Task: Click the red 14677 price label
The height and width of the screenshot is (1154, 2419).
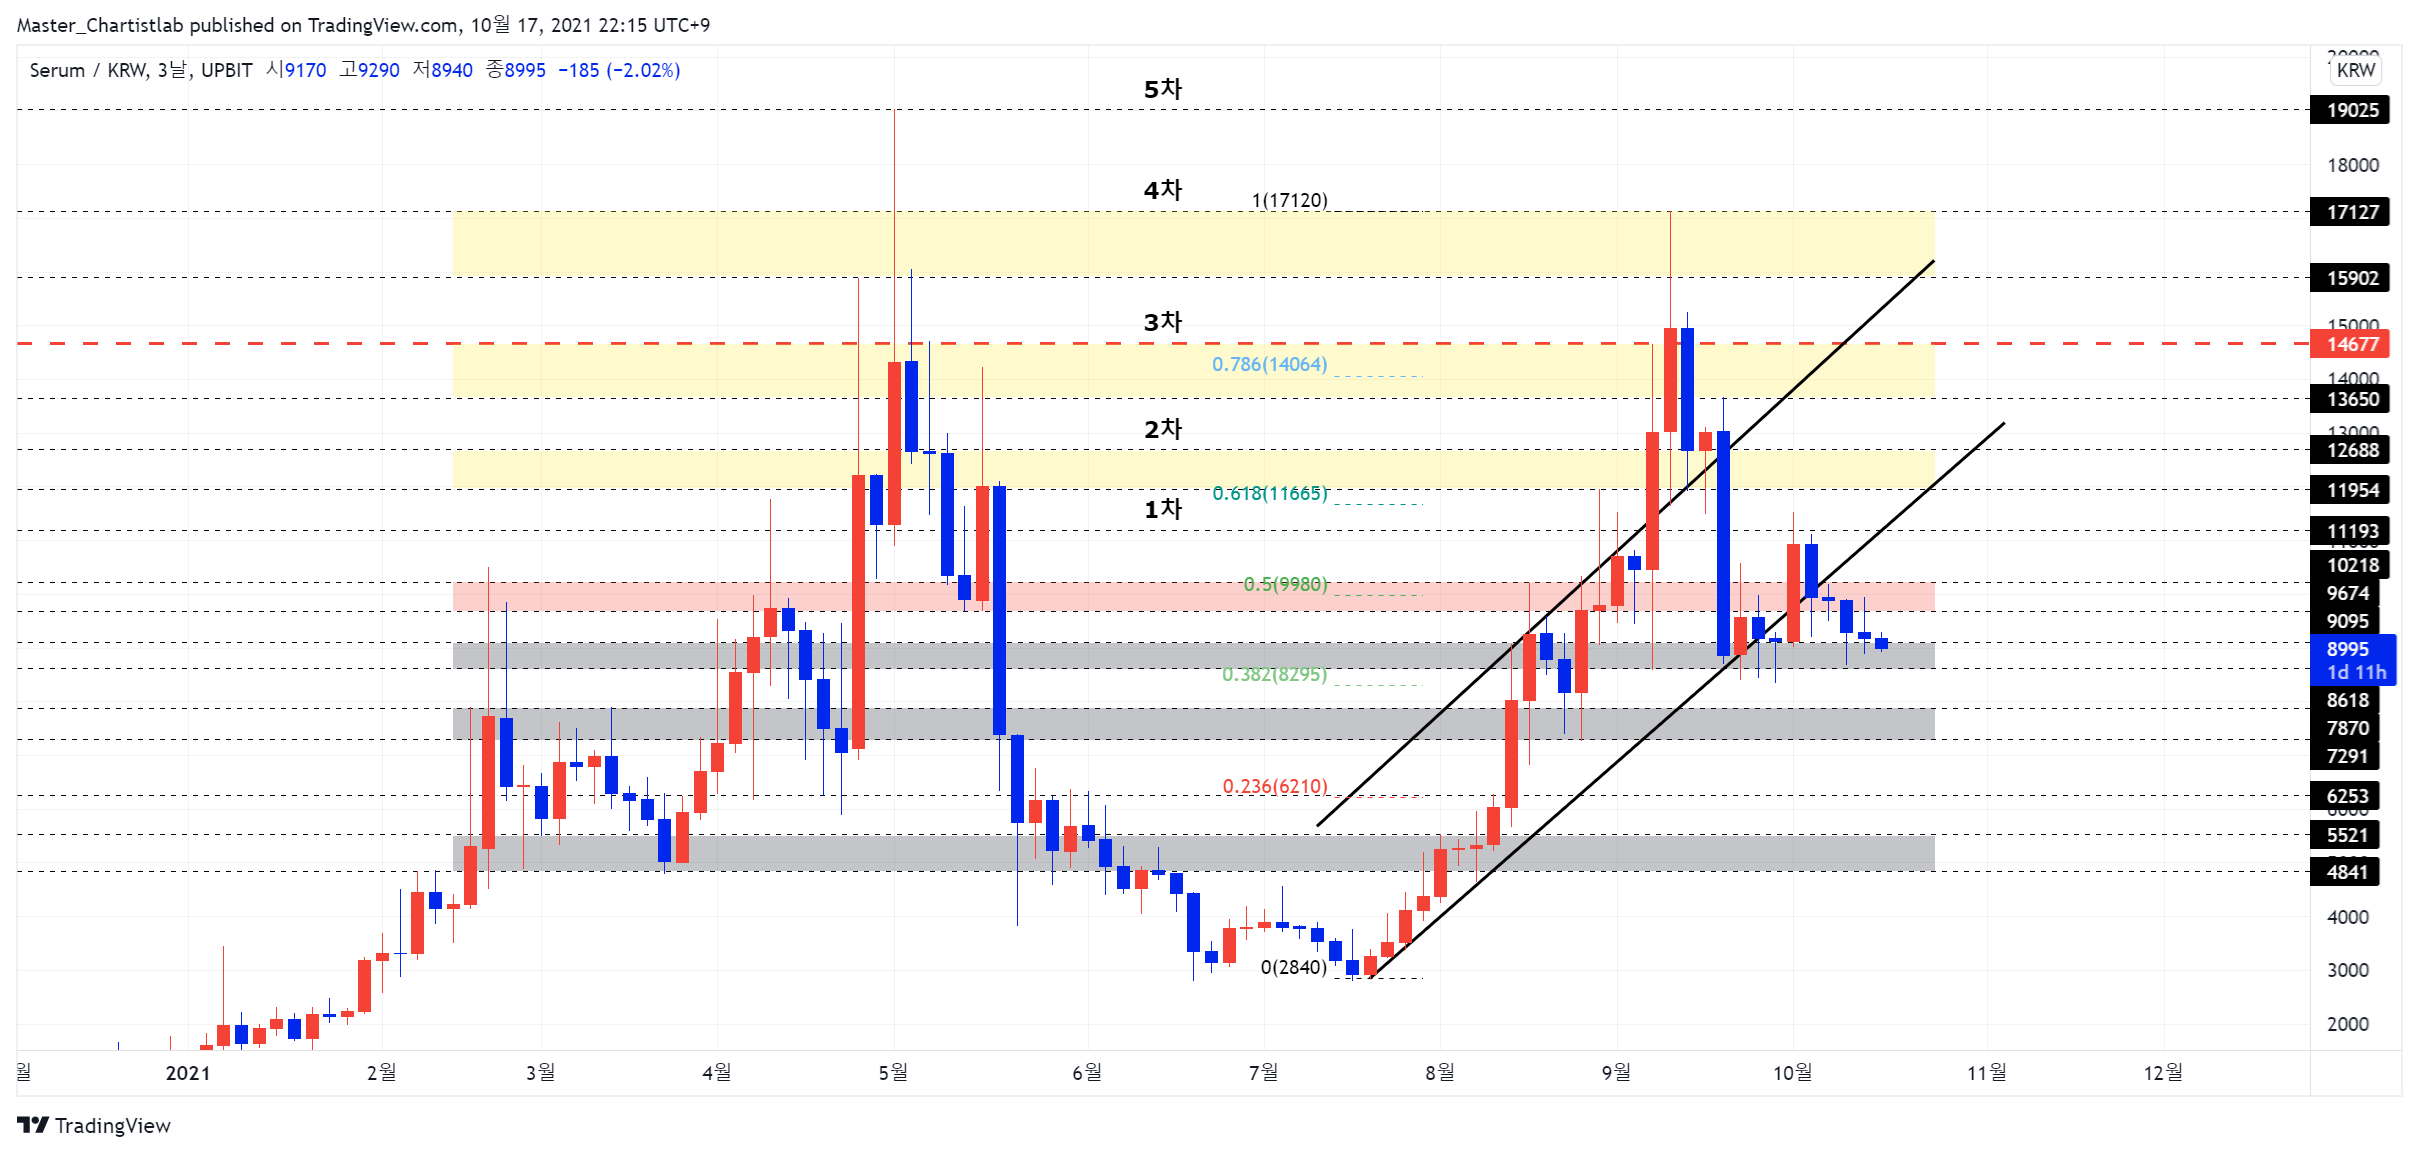Action: [x=2349, y=344]
